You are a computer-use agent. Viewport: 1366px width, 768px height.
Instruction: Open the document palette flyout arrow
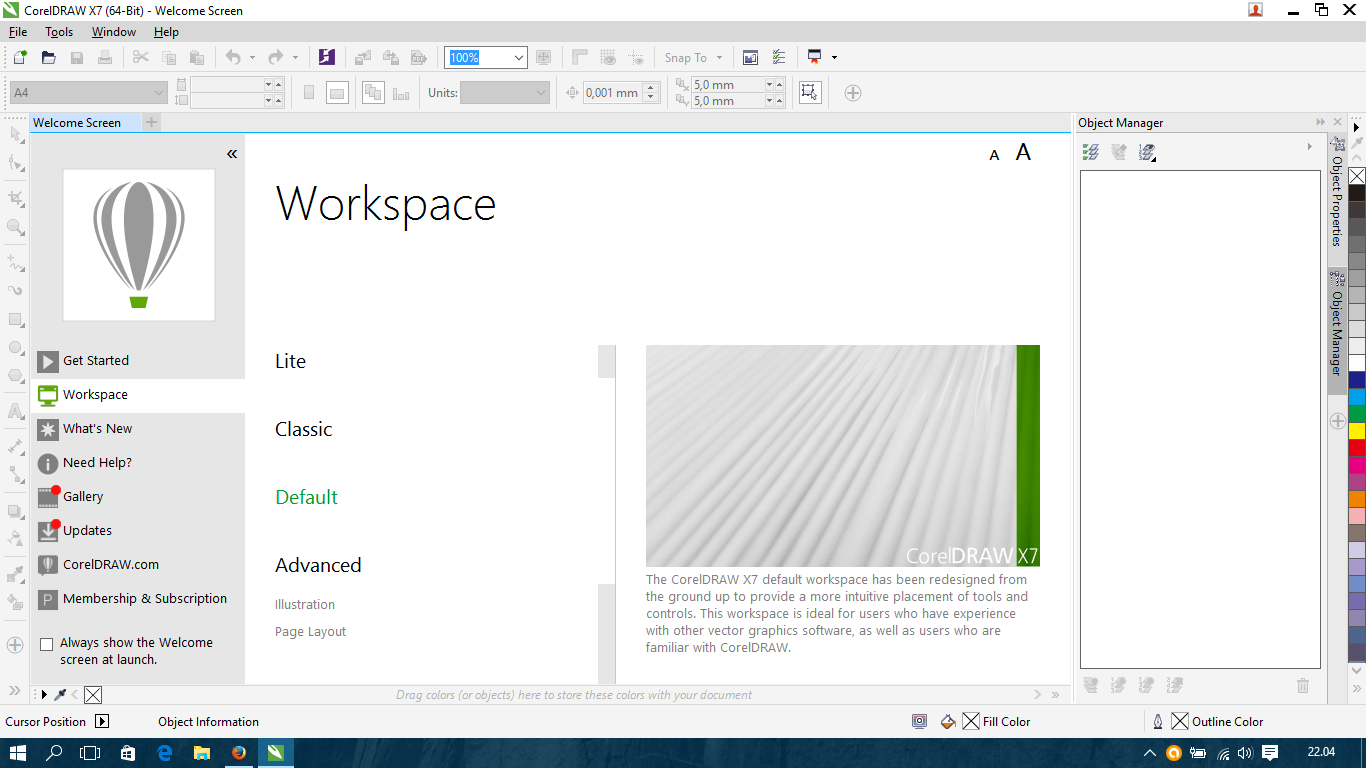[x=44, y=694]
